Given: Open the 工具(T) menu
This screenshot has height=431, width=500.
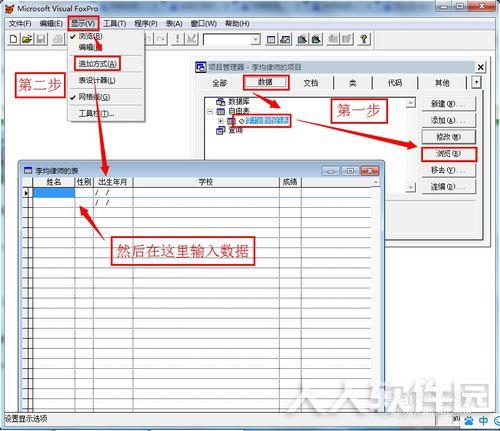Looking at the screenshot, I should click(x=115, y=24).
